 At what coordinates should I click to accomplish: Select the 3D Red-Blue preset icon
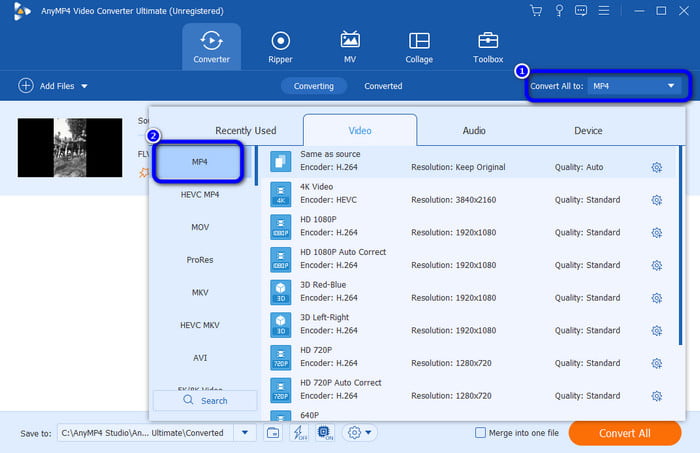click(x=281, y=292)
